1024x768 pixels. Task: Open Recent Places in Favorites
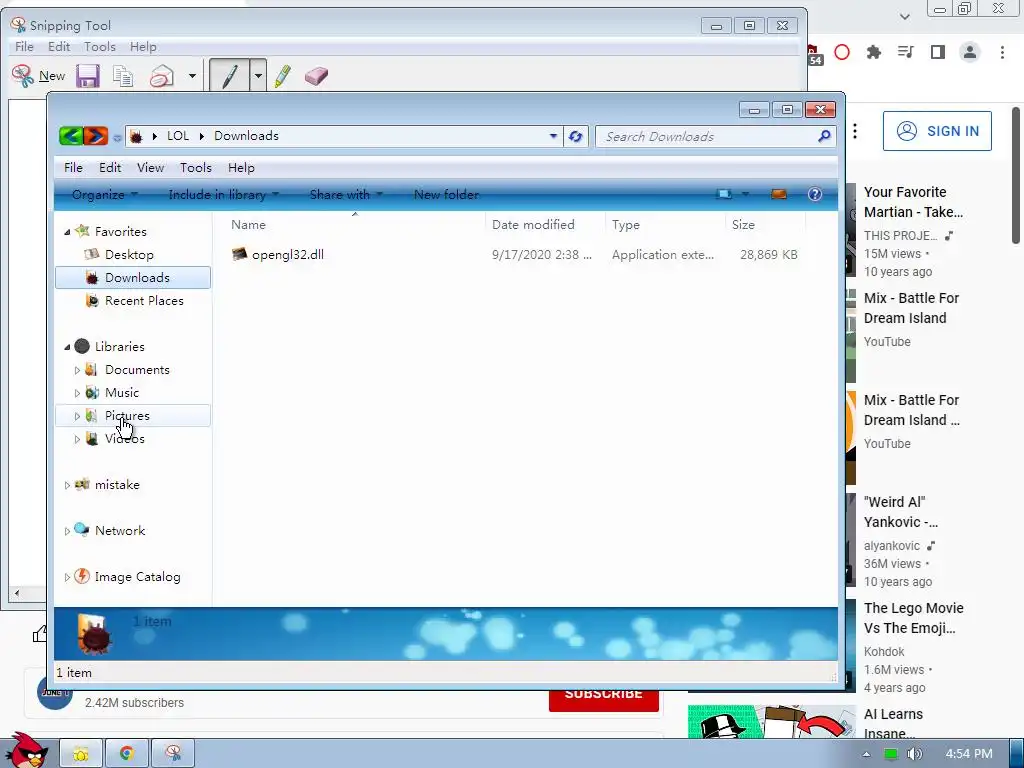click(x=144, y=300)
